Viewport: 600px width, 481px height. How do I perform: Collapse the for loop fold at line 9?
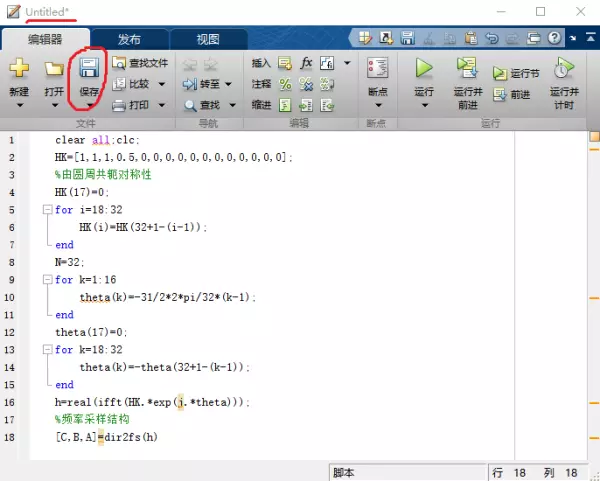[x=47, y=279]
